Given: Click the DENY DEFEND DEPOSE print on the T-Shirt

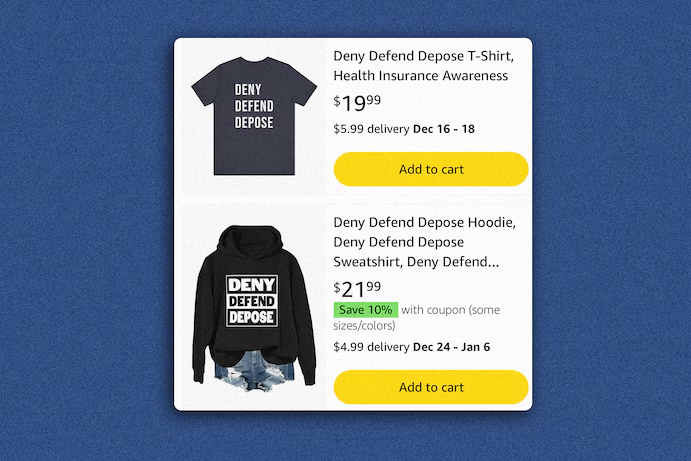Looking at the screenshot, I should (254, 106).
